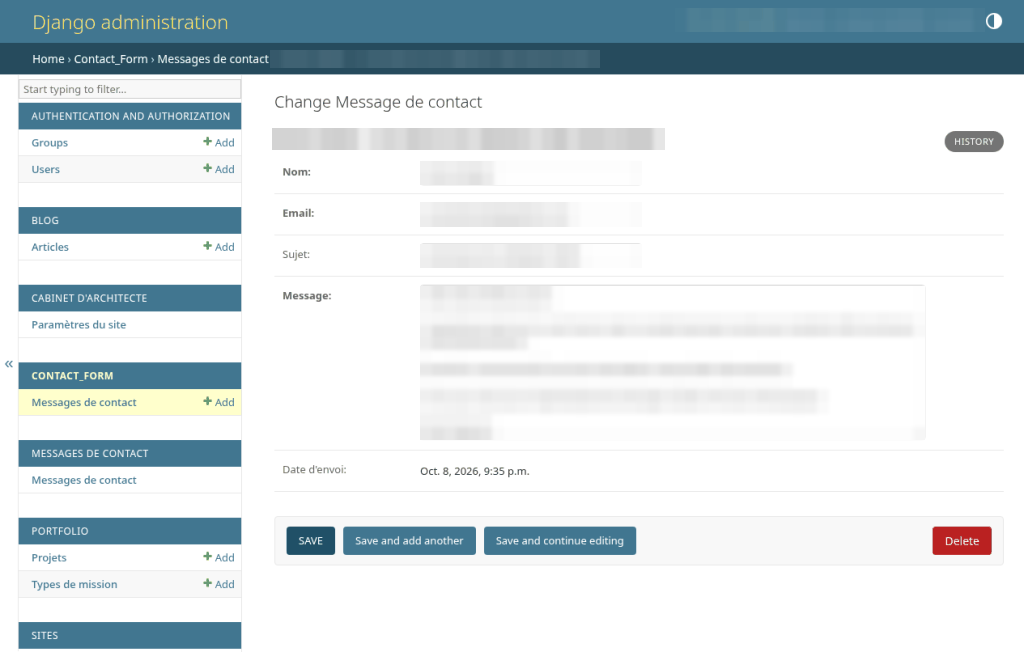The height and width of the screenshot is (652, 1024).
Task: Go to Messages de contact breadcrumb
Action: [x=213, y=59]
